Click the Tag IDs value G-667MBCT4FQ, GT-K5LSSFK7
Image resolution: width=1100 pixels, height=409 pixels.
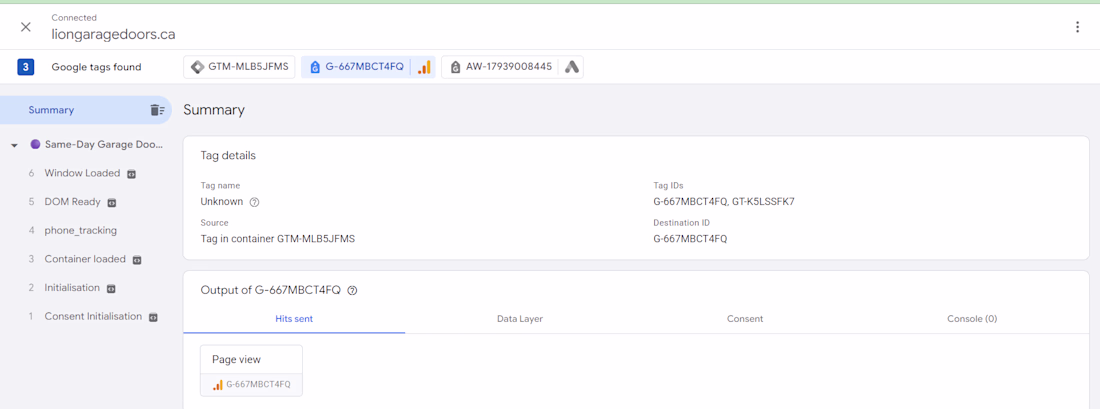point(723,201)
